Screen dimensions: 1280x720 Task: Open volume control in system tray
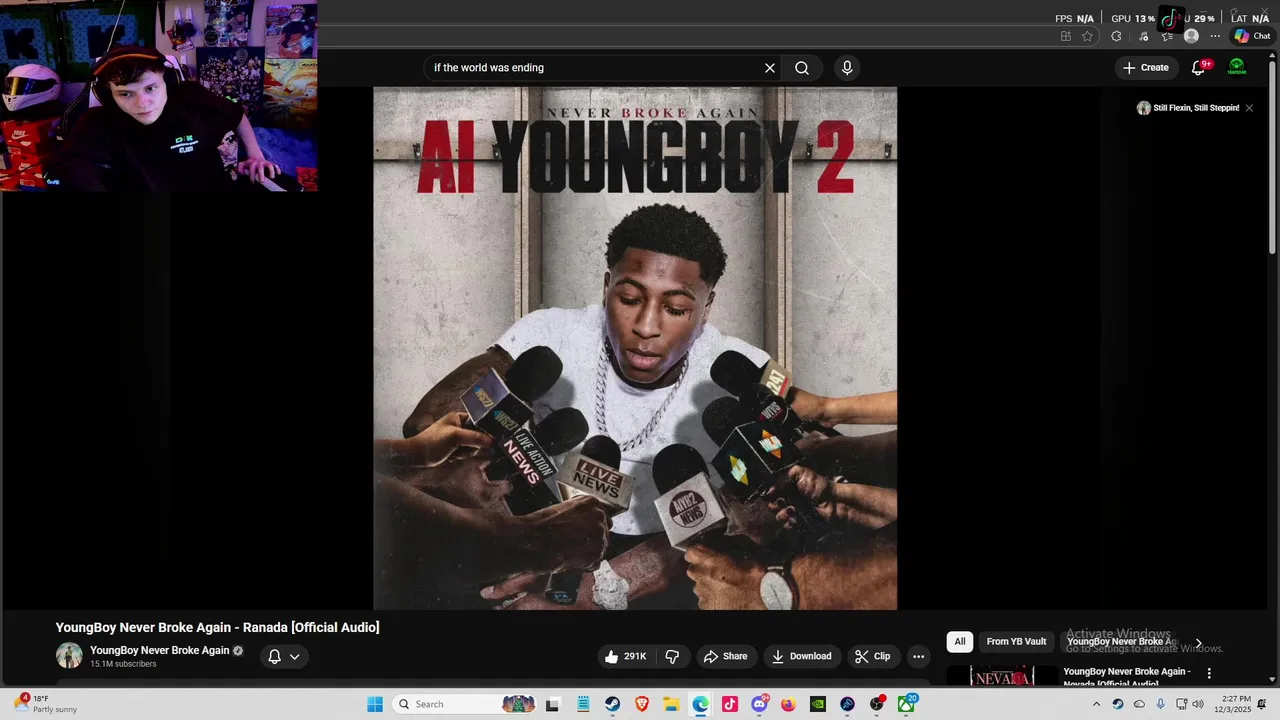pos(1198,704)
